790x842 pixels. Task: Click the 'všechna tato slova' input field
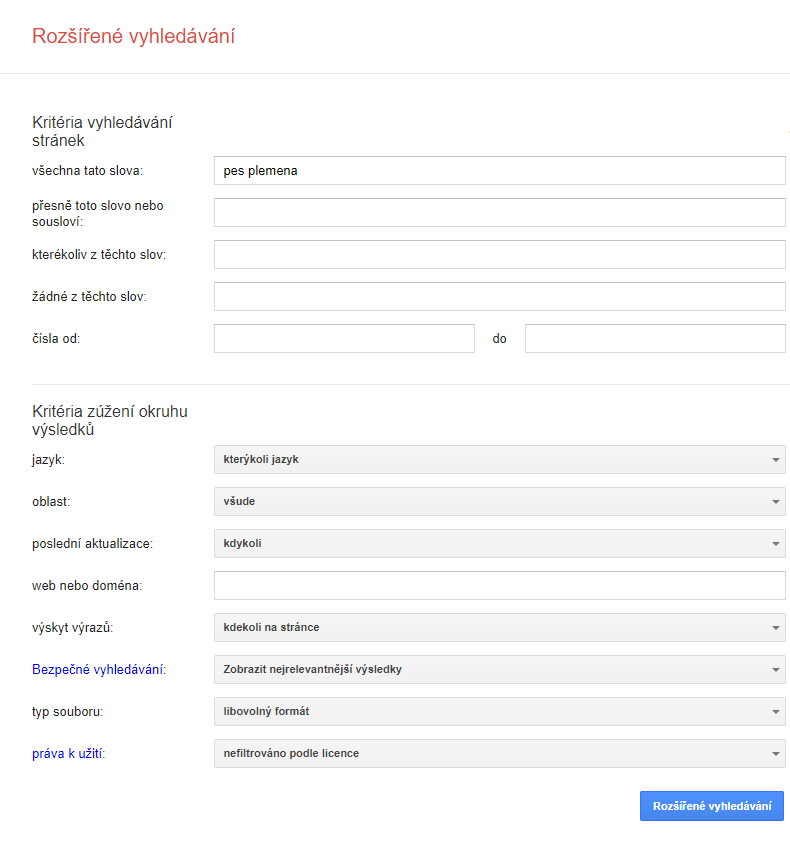tap(499, 171)
